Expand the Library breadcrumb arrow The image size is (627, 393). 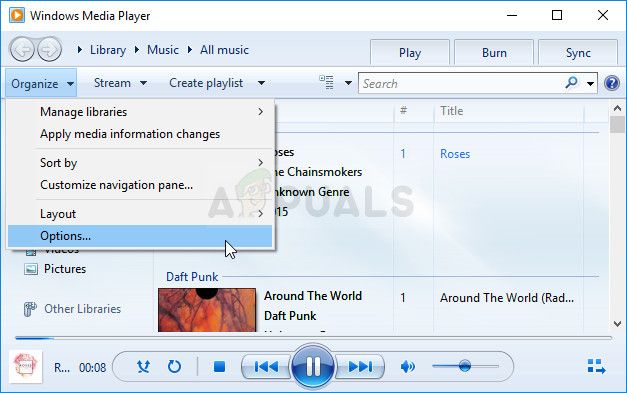(x=80, y=50)
